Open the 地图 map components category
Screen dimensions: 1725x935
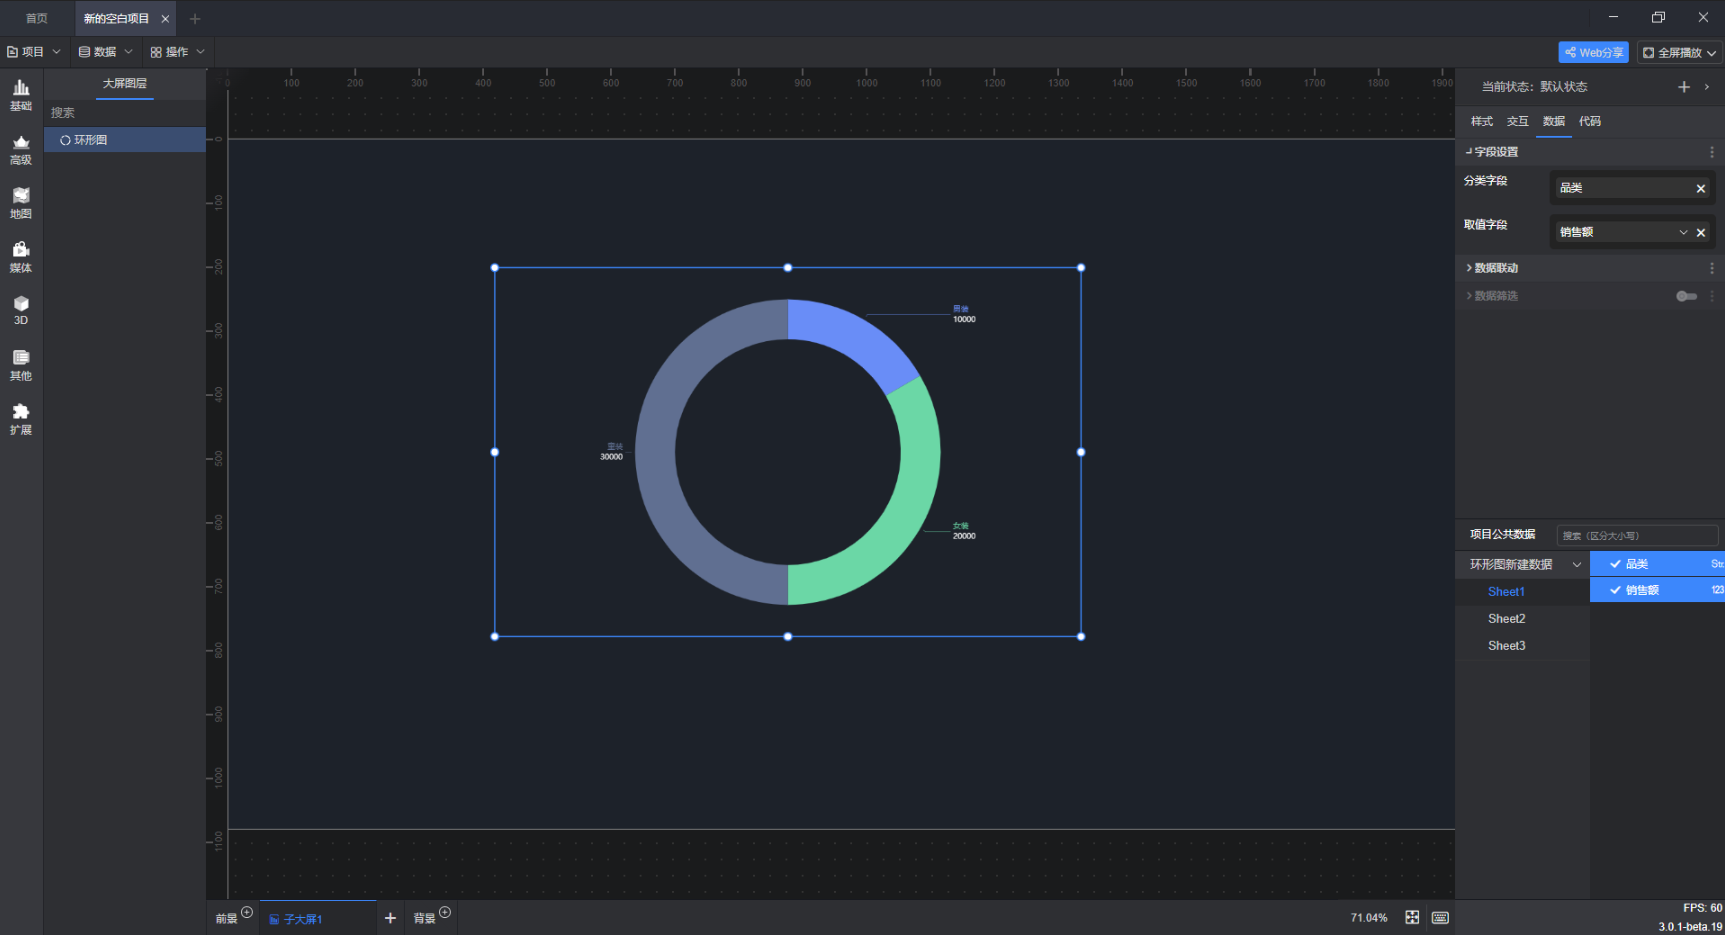pyautogui.click(x=21, y=204)
